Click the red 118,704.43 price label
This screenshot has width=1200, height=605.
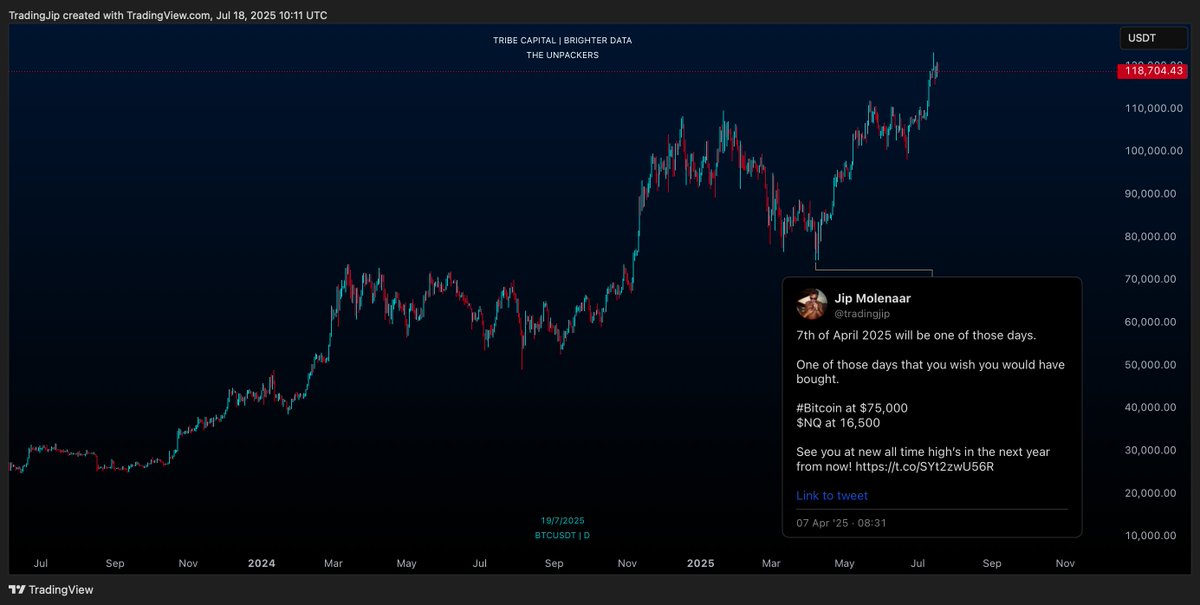pyautogui.click(x=1154, y=71)
